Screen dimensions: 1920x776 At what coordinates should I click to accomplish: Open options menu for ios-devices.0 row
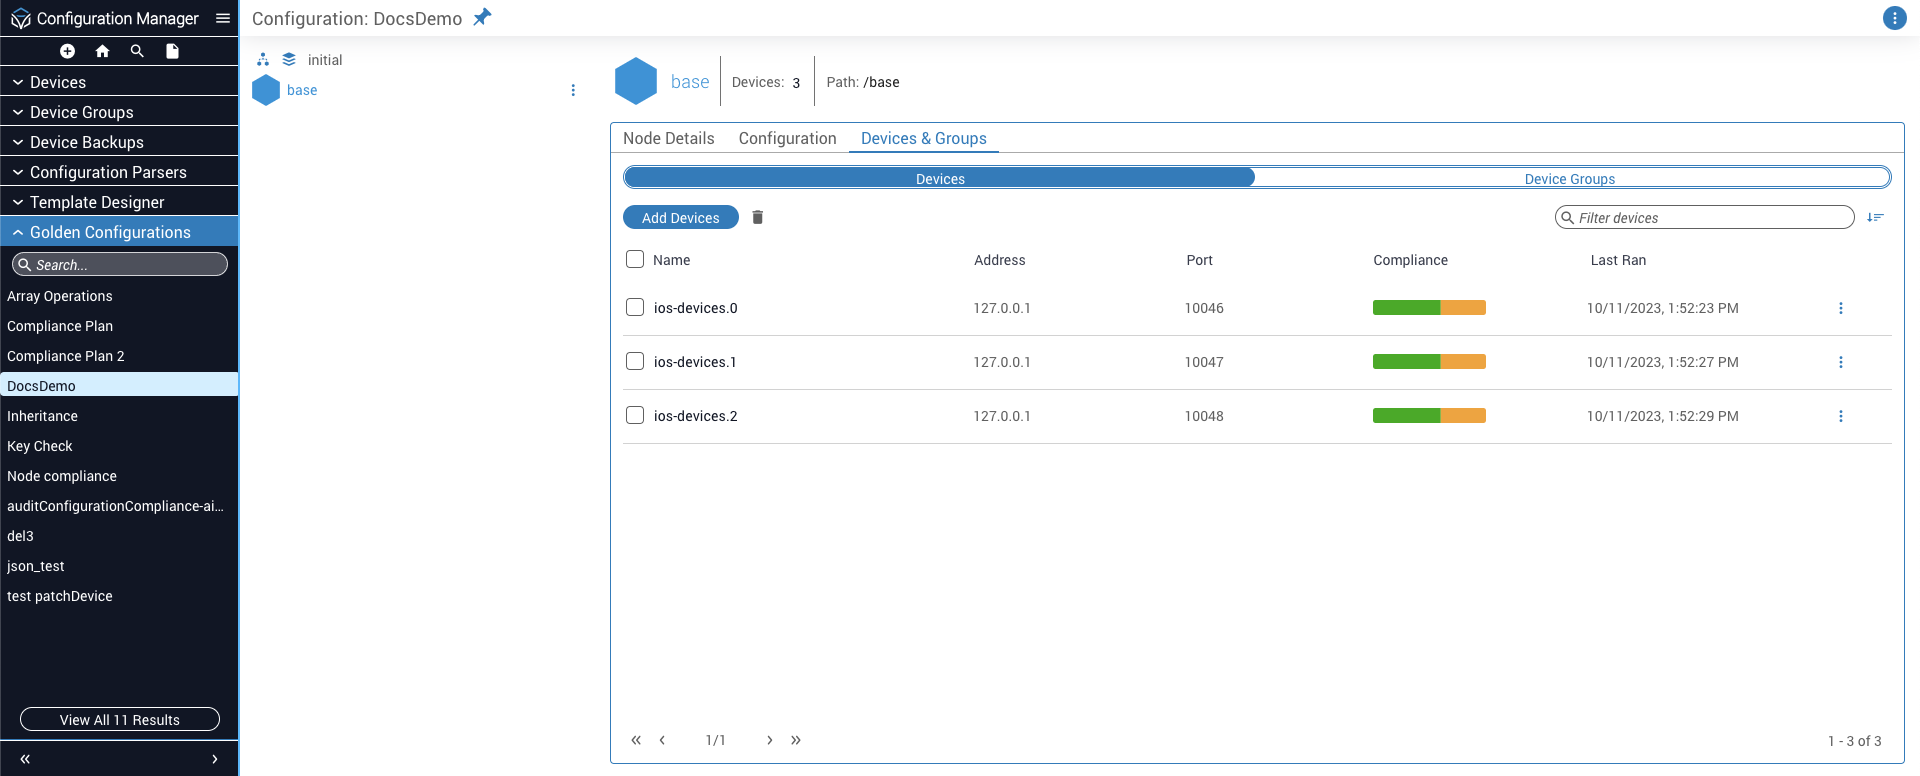(1840, 308)
